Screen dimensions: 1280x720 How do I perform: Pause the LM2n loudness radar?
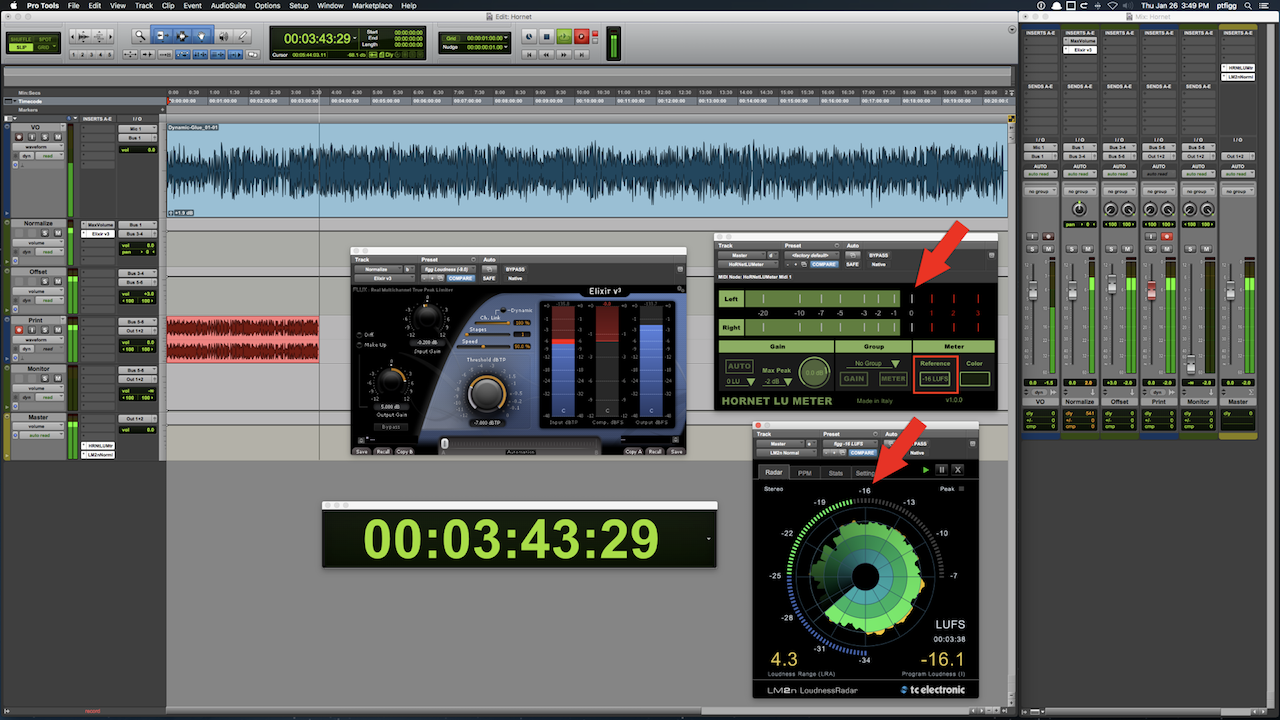pos(941,469)
